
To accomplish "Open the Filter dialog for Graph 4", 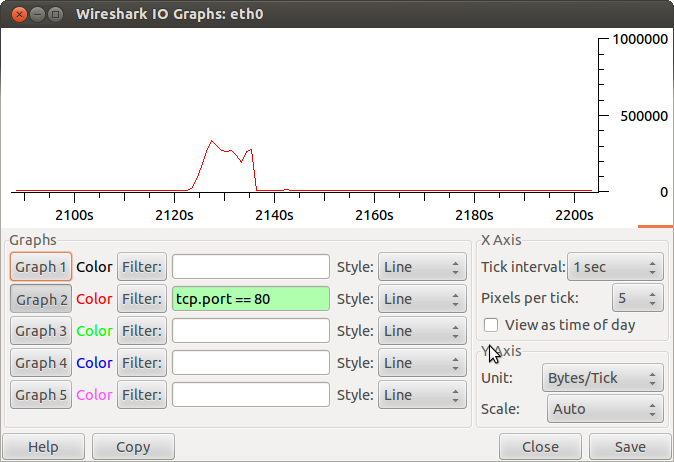I will point(142,363).
